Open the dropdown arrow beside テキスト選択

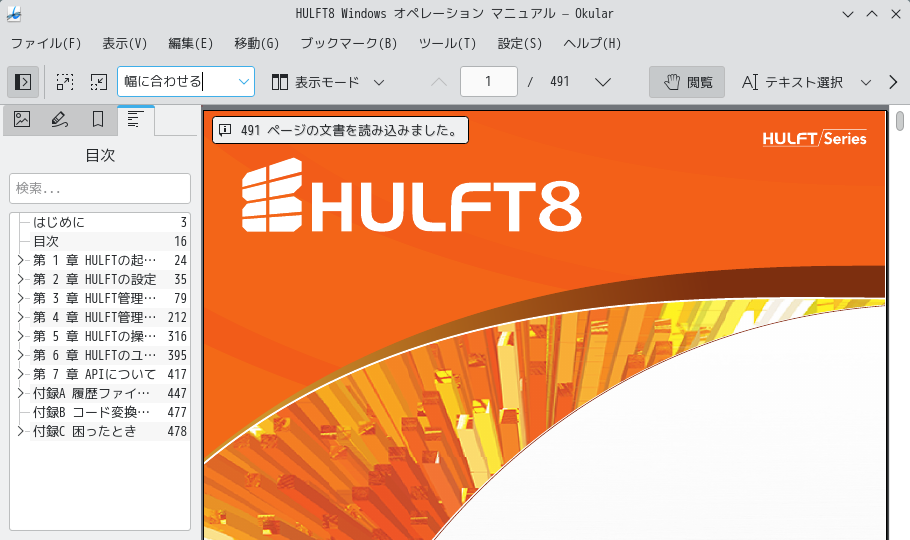click(x=865, y=82)
